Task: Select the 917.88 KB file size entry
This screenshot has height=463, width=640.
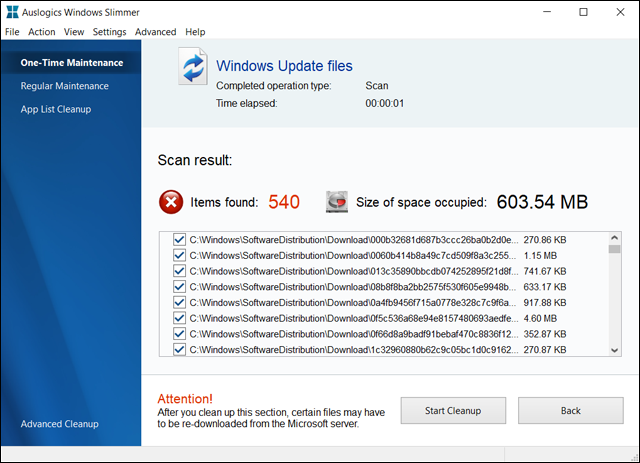Action: pyautogui.click(x=545, y=303)
